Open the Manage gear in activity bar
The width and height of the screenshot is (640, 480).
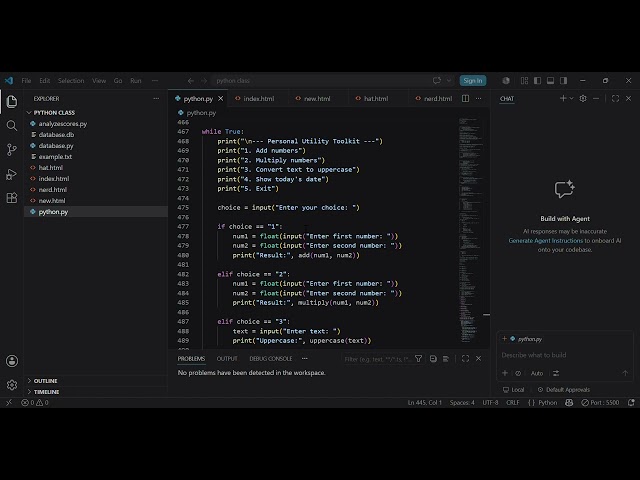pyautogui.click(x=12, y=384)
